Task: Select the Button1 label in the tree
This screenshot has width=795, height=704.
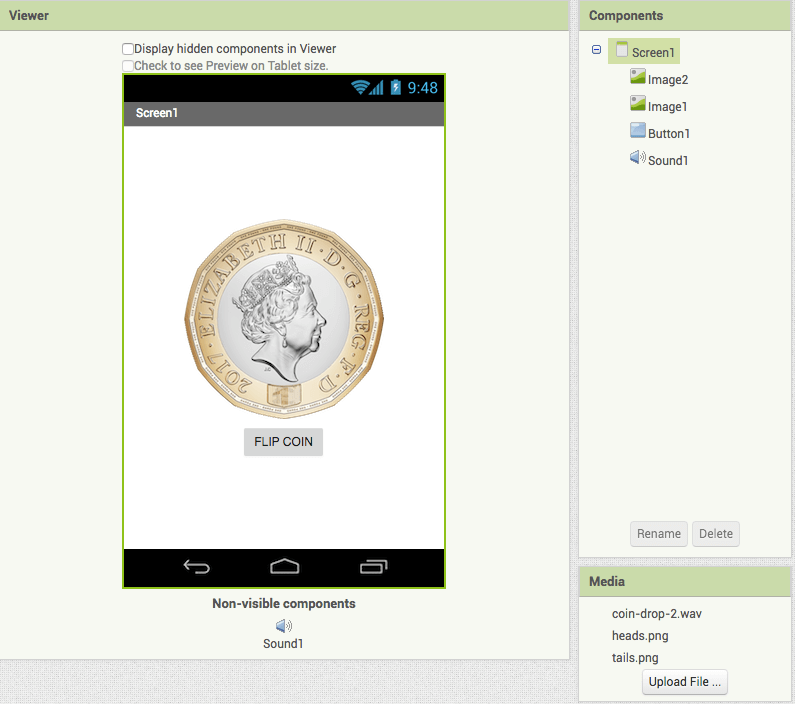Action: click(669, 133)
